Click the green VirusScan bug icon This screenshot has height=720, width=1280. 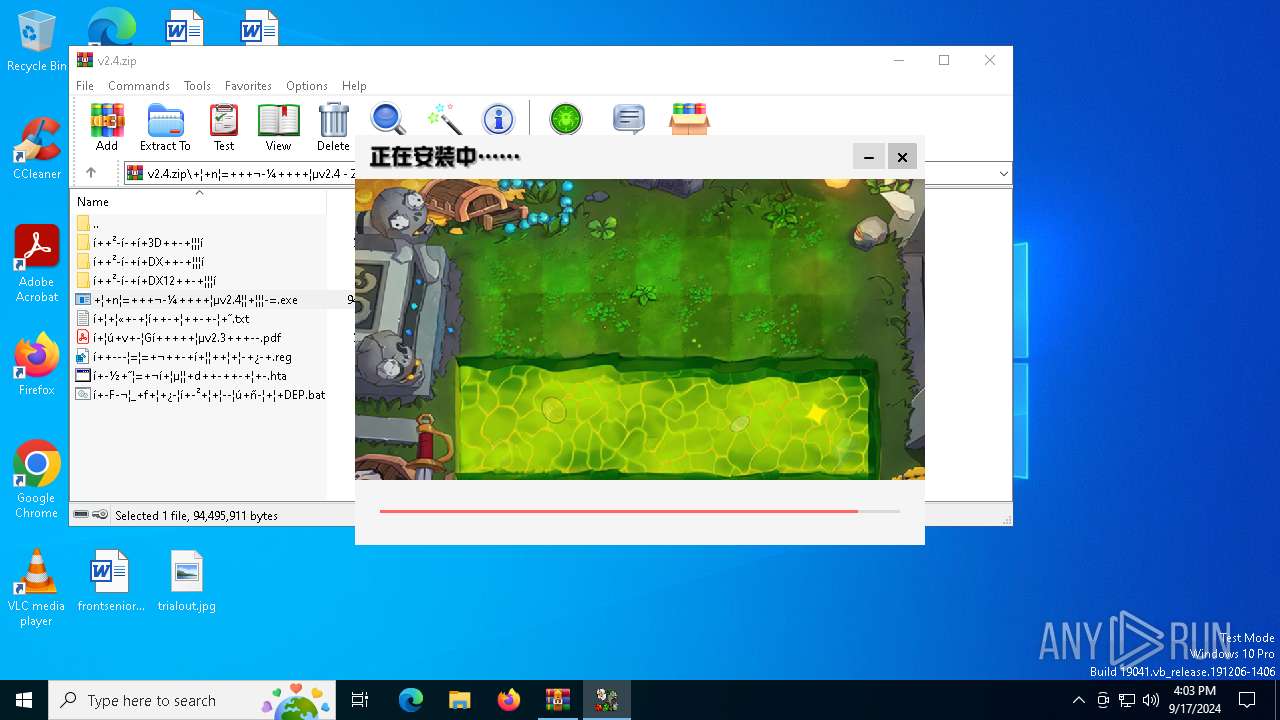point(566,119)
